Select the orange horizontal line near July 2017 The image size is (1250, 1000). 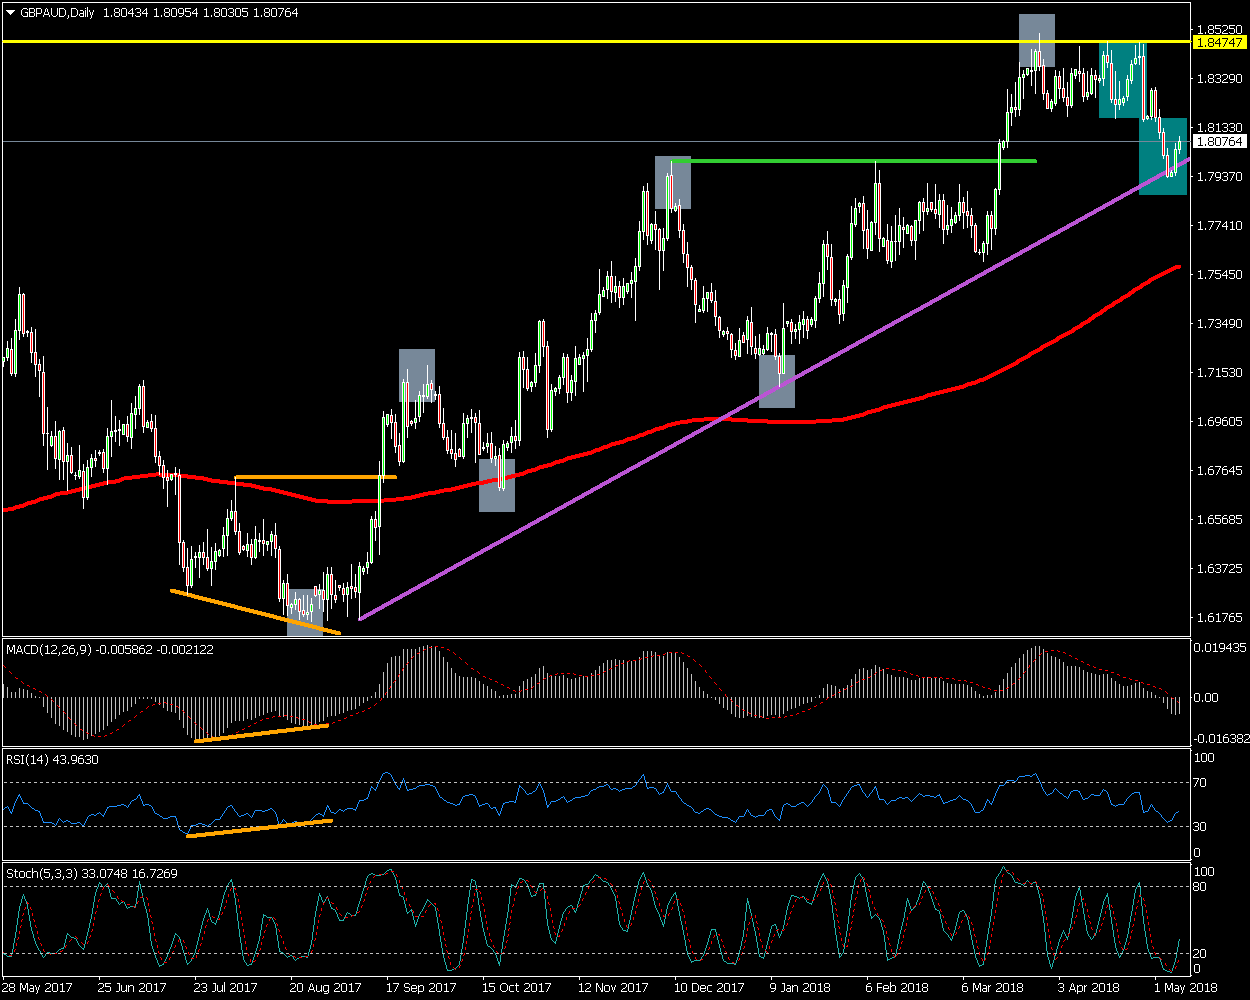tap(315, 477)
